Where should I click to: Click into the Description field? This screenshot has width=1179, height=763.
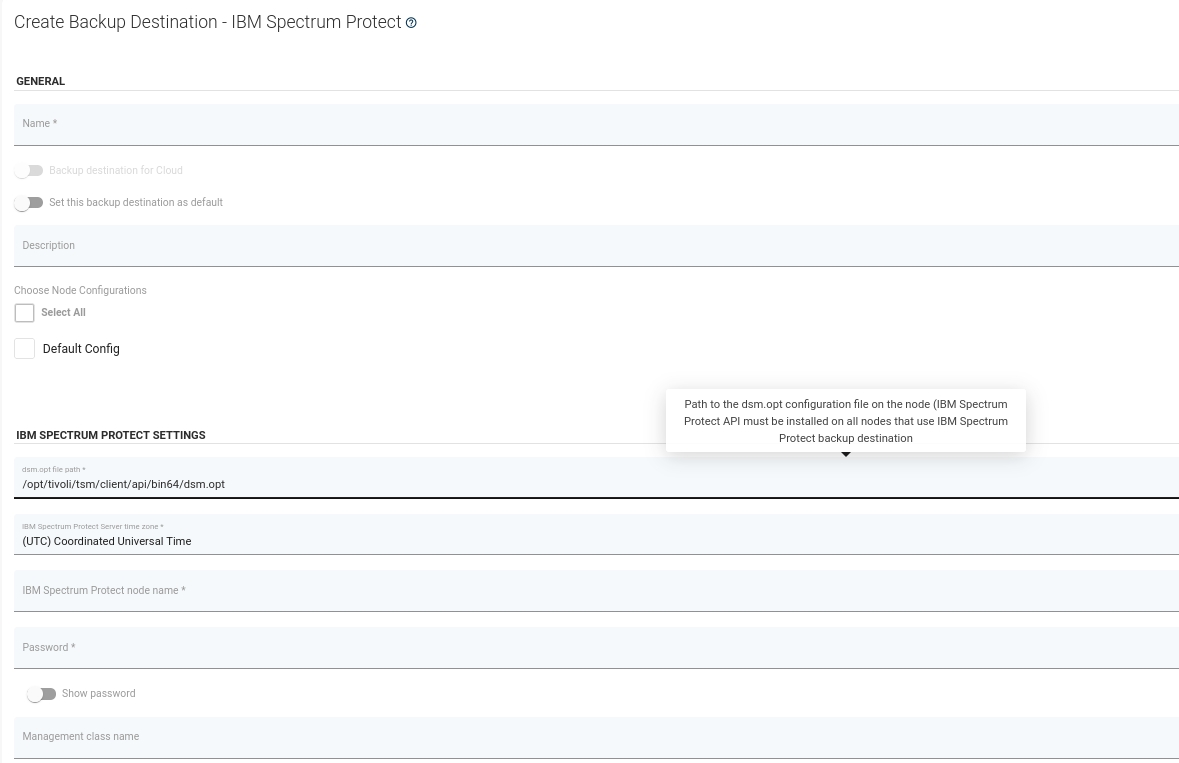(x=596, y=246)
